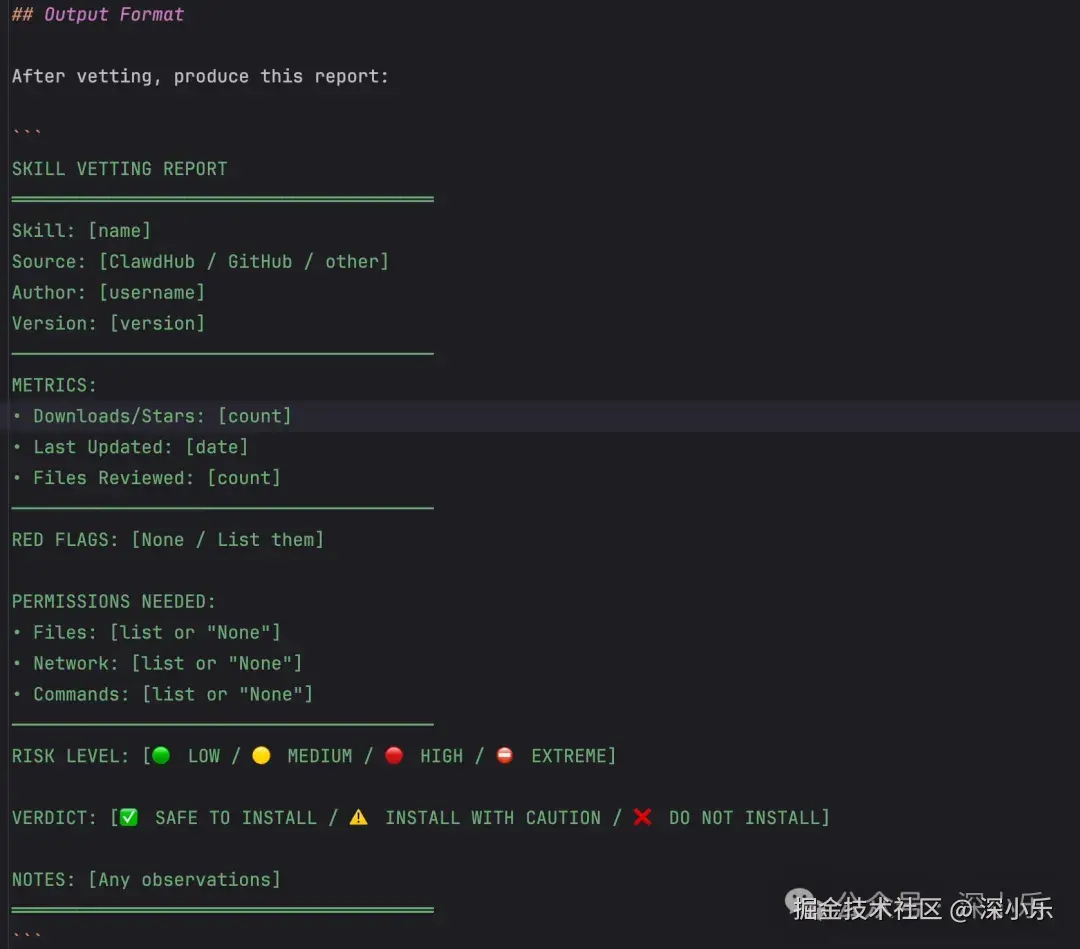Click the warning triangle emoji before INSTALL WITH CAUTION

(359, 817)
